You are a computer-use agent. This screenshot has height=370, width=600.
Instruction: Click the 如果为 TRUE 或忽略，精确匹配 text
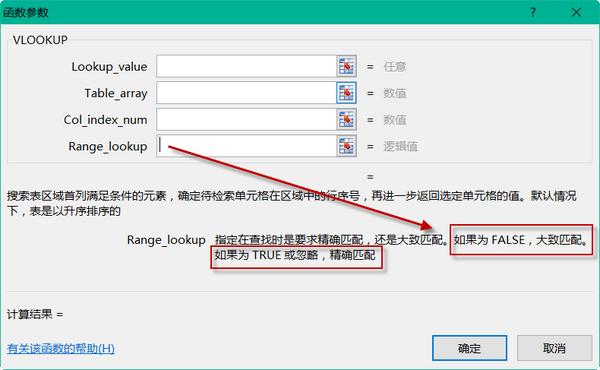pos(295,255)
